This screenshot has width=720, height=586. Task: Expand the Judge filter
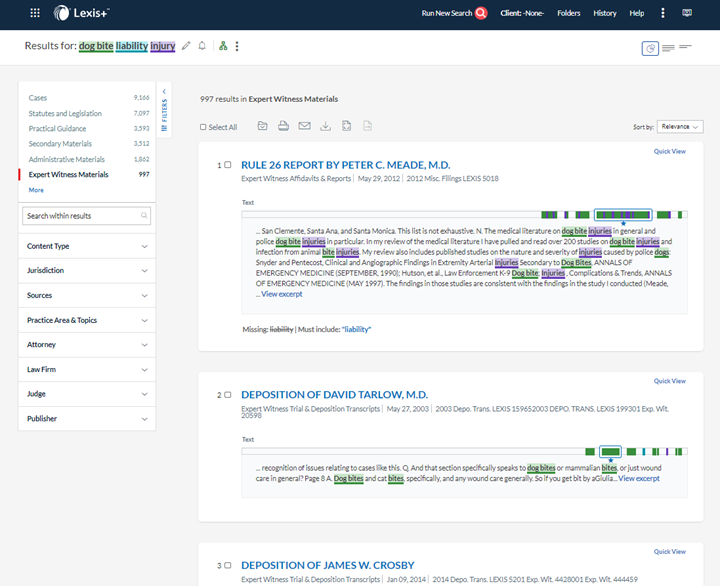[x=87, y=394]
